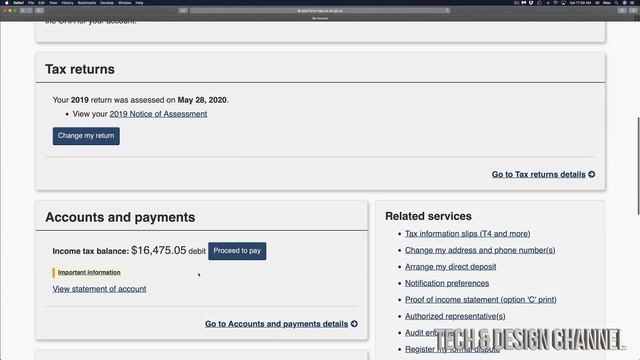Image resolution: width=640 pixels, height=360 pixels.
Task: Open Authorized representative(s) link
Action: click(455, 316)
